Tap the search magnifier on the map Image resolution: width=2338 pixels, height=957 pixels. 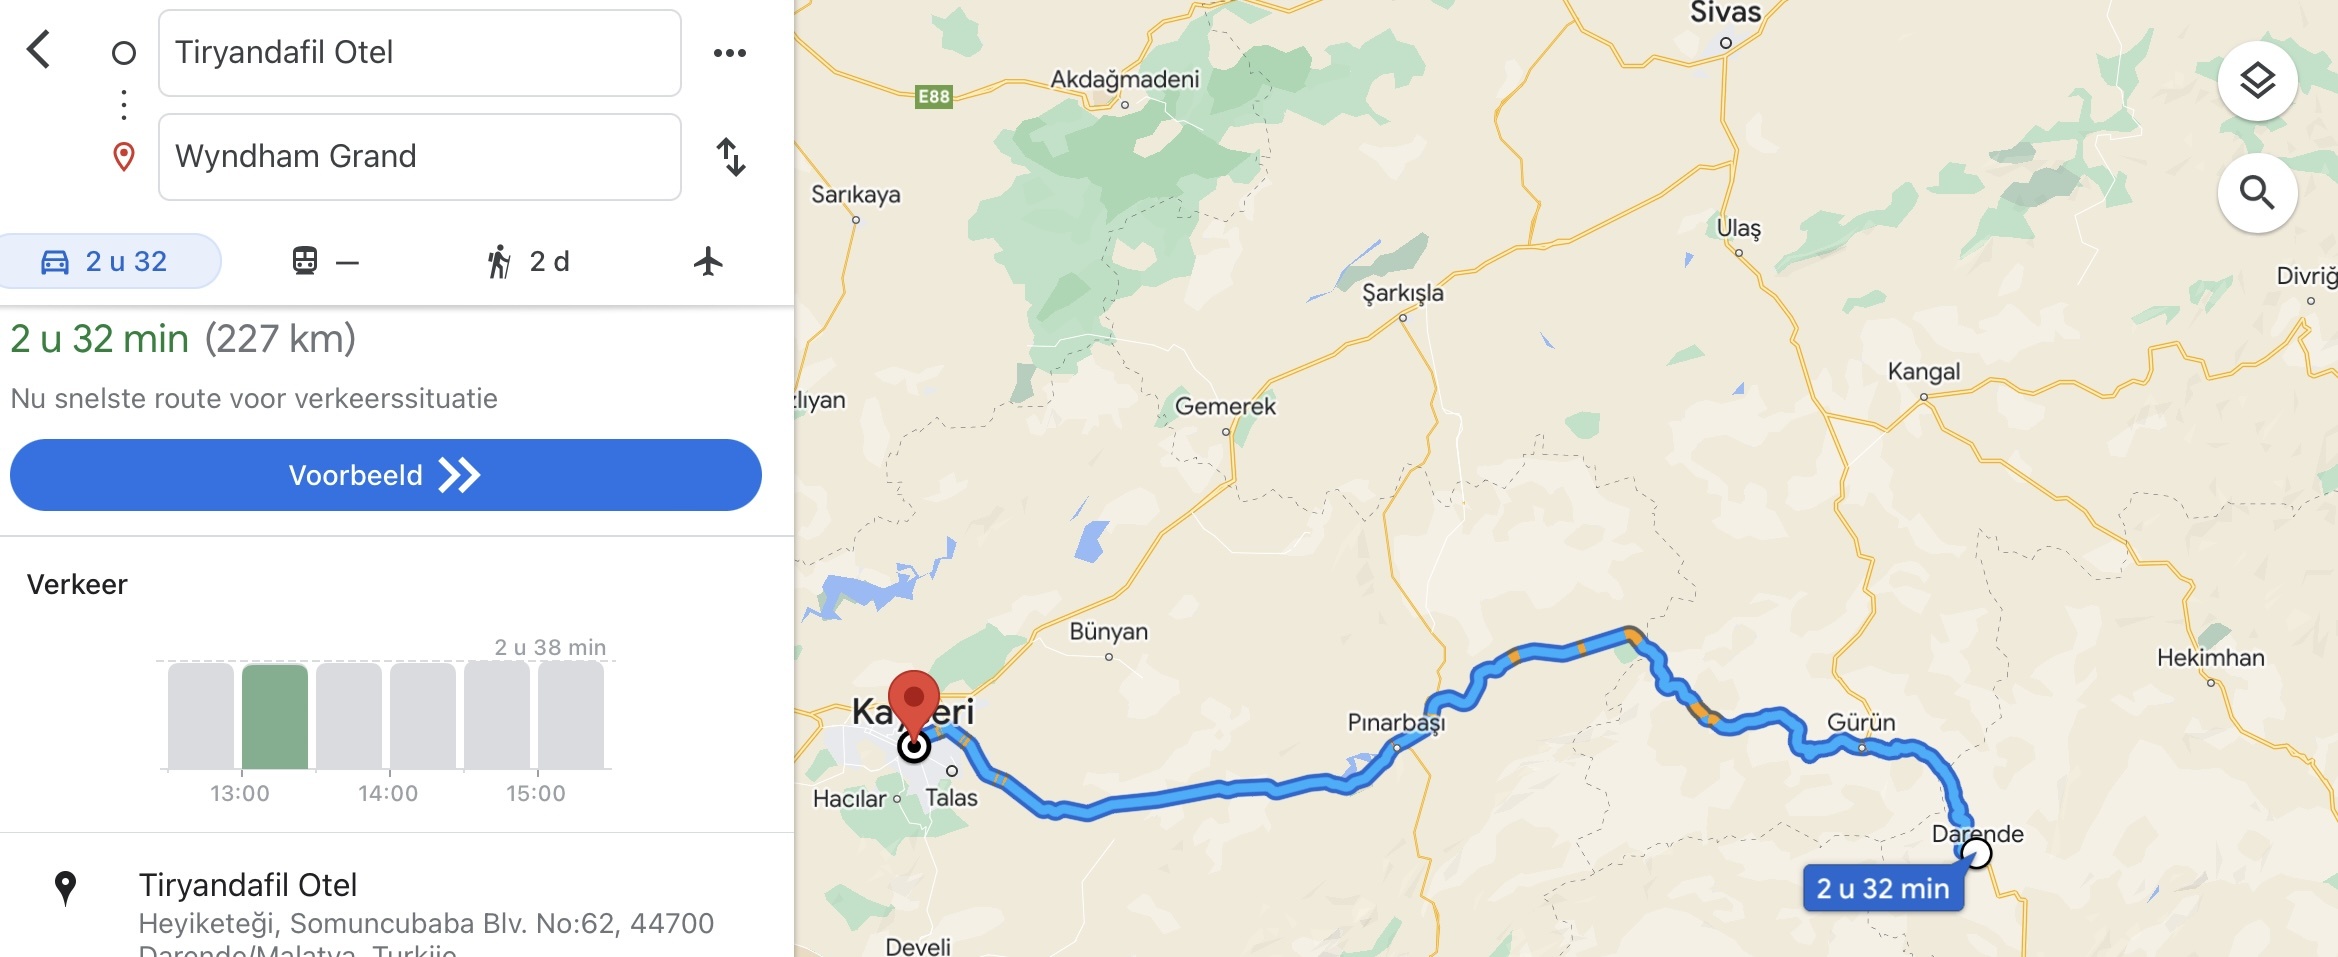[2257, 192]
